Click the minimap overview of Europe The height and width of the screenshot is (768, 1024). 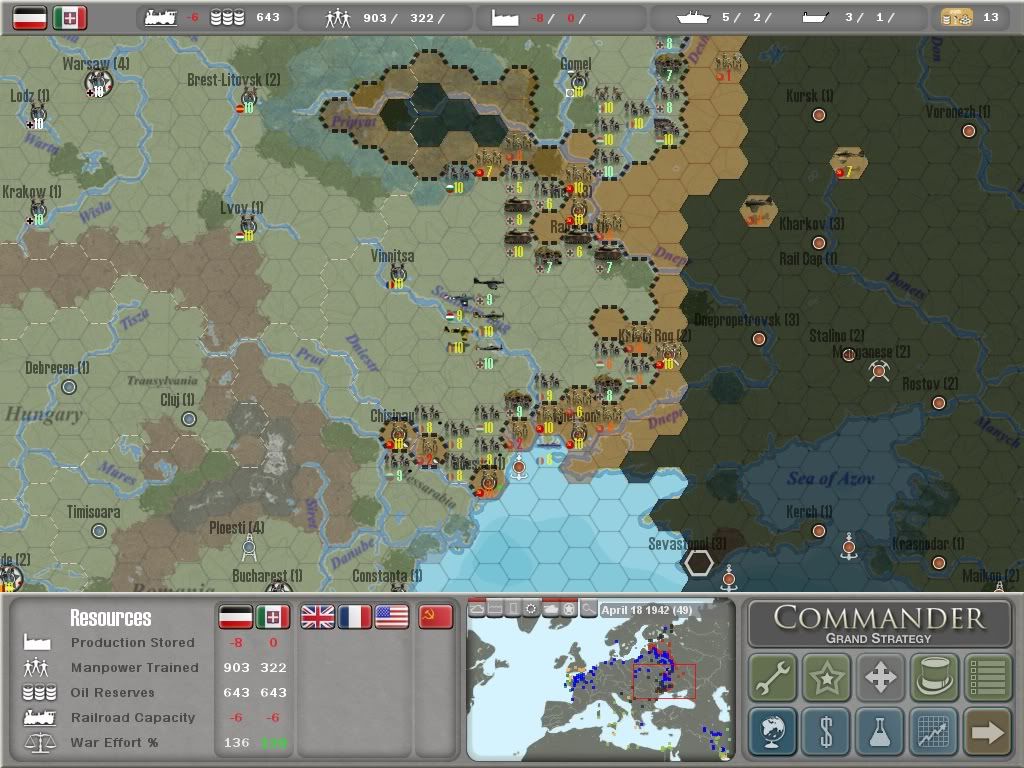pyautogui.click(x=601, y=679)
